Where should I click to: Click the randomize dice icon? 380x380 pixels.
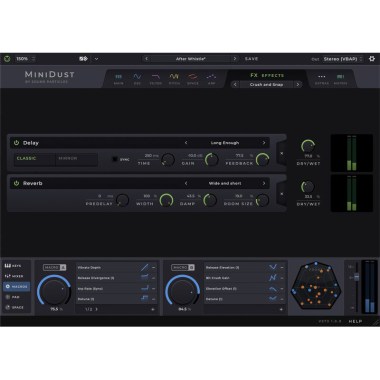(x=83, y=59)
